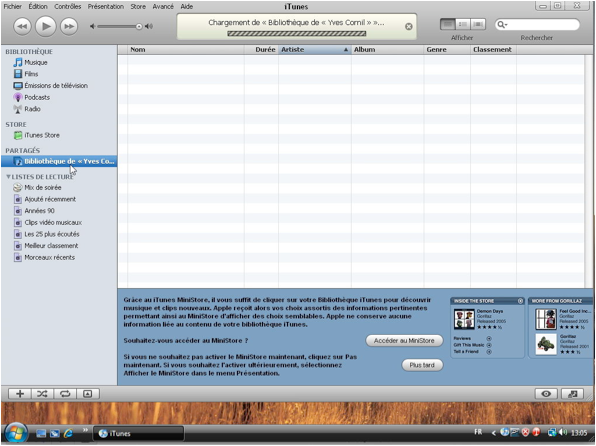Viewport: 596px width, 446px height.
Task: Toggle the browser eye button
Action: 546,394
